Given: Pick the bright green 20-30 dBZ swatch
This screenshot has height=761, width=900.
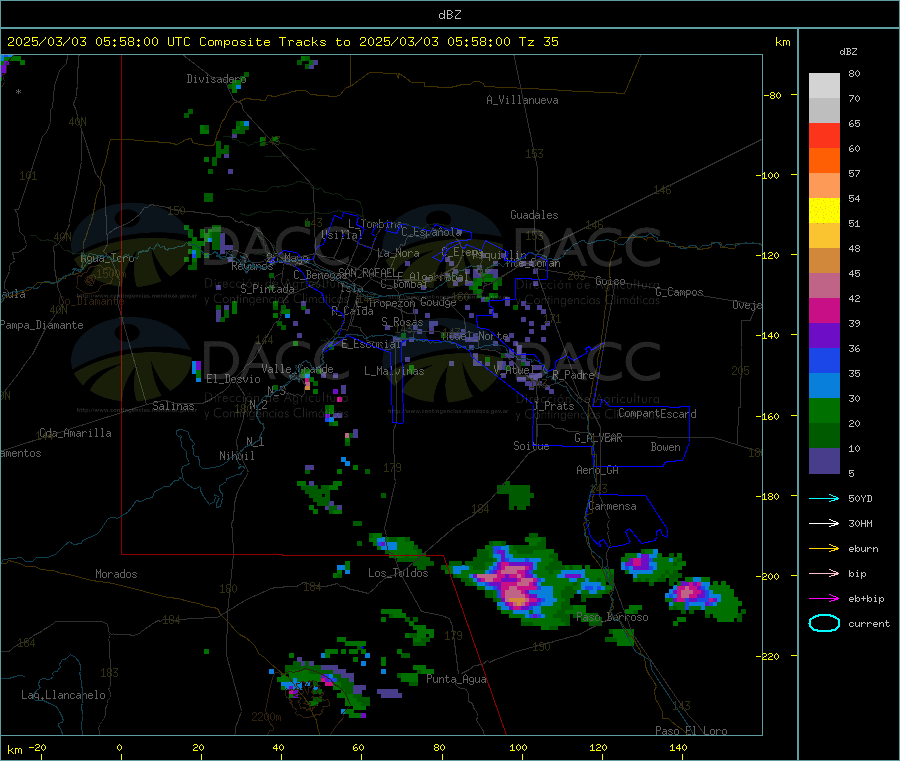Looking at the screenshot, I should 824,410.
